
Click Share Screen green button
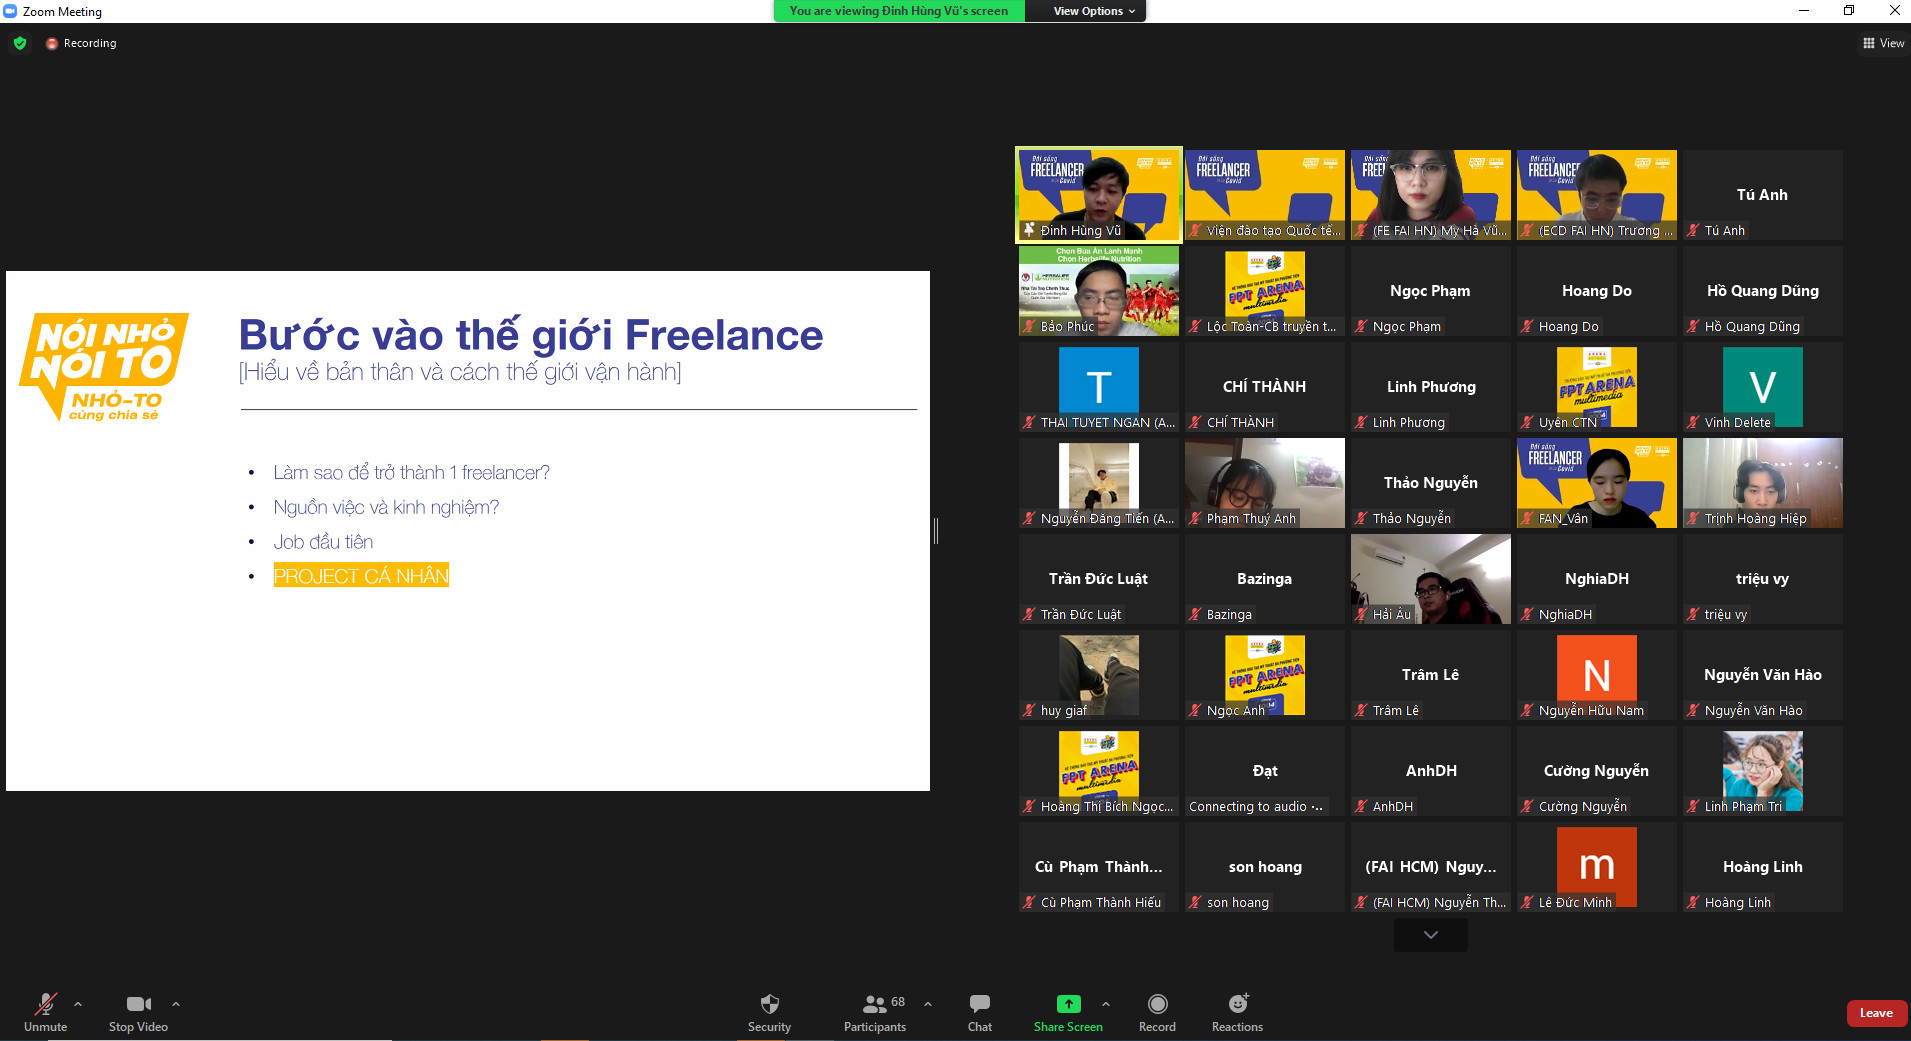point(1068,1012)
